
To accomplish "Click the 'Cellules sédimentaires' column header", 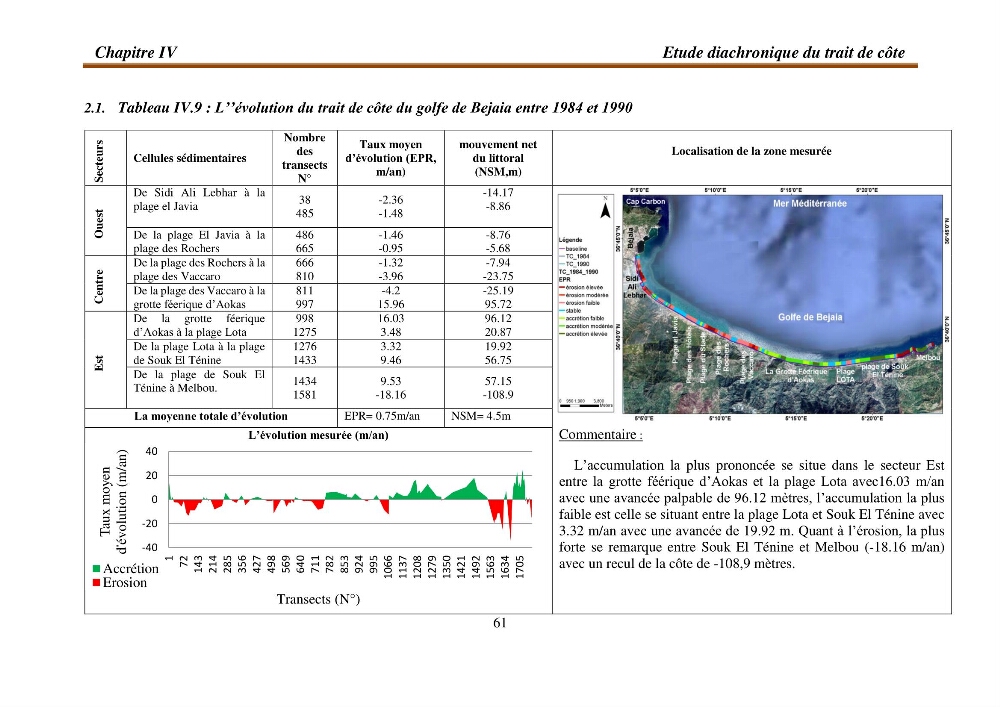I will (190, 158).
